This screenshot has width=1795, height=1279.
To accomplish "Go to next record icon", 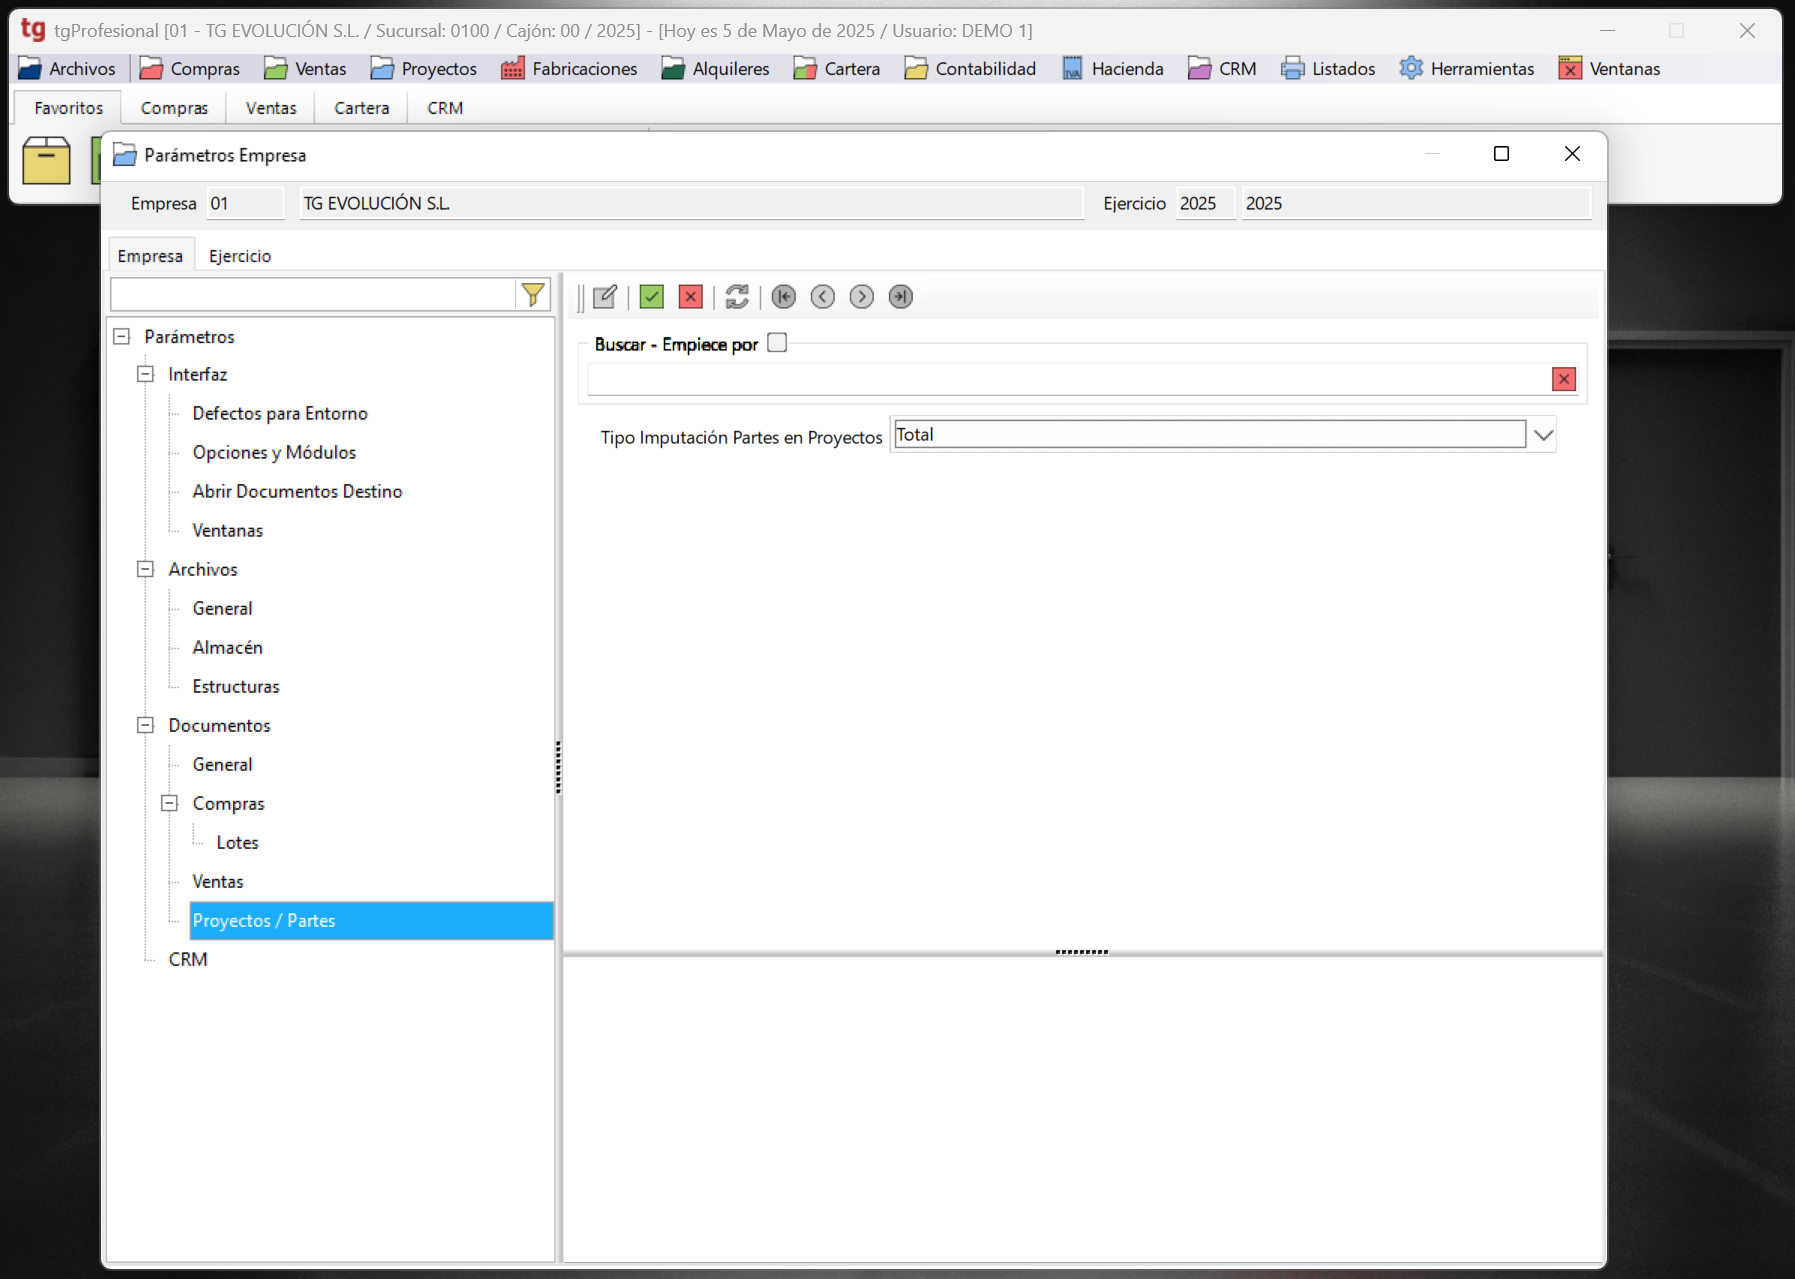I will click(x=862, y=297).
